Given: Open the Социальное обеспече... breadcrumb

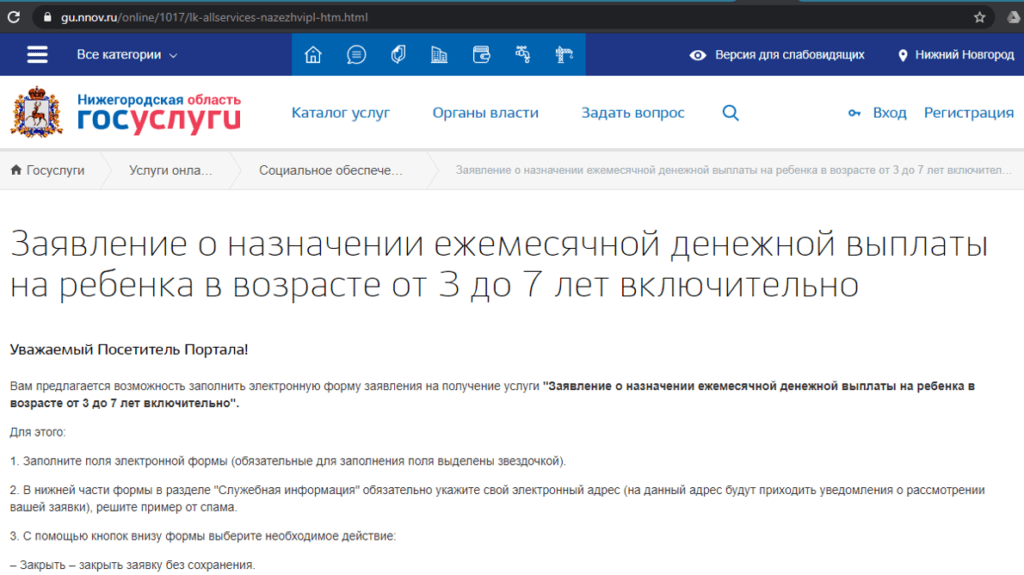Looking at the screenshot, I should point(330,171).
